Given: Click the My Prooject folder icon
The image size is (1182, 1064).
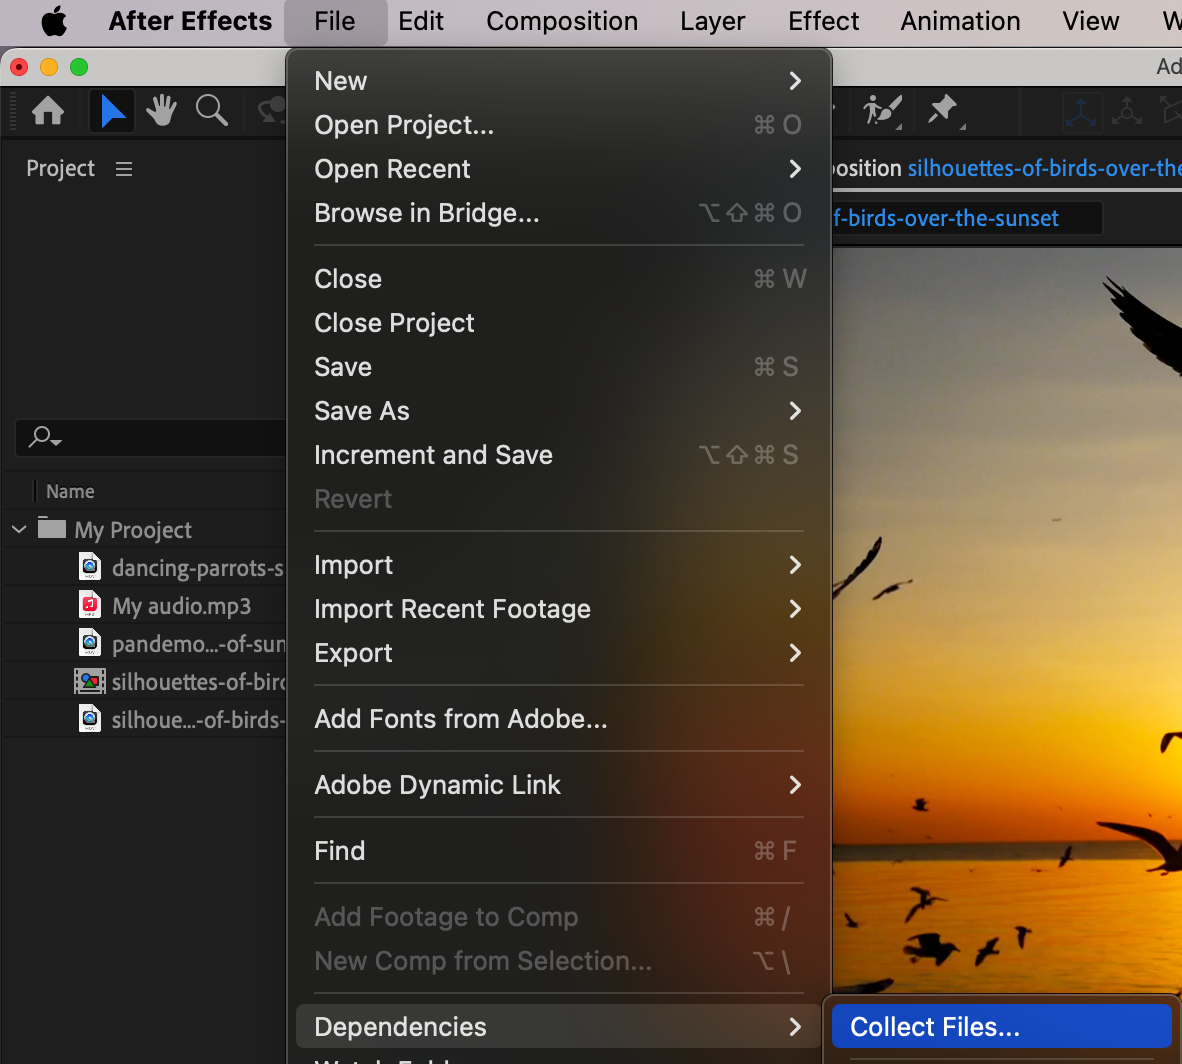Looking at the screenshot, I should click(52, 528).
